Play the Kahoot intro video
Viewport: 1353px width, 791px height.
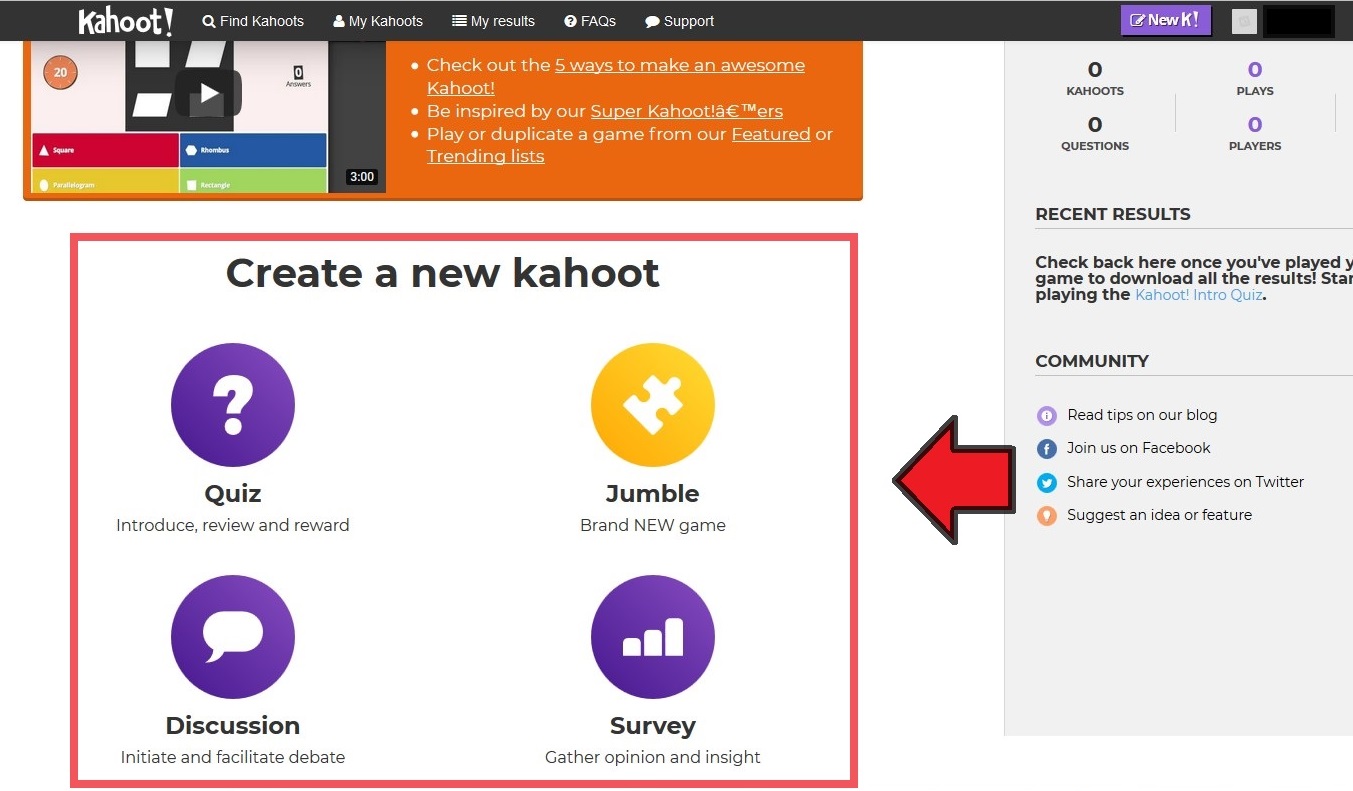click(208, 94)
